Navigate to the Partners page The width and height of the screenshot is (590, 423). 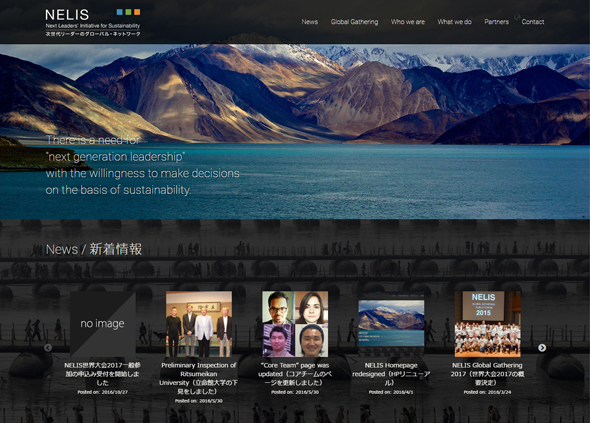[x=496, y=22]
